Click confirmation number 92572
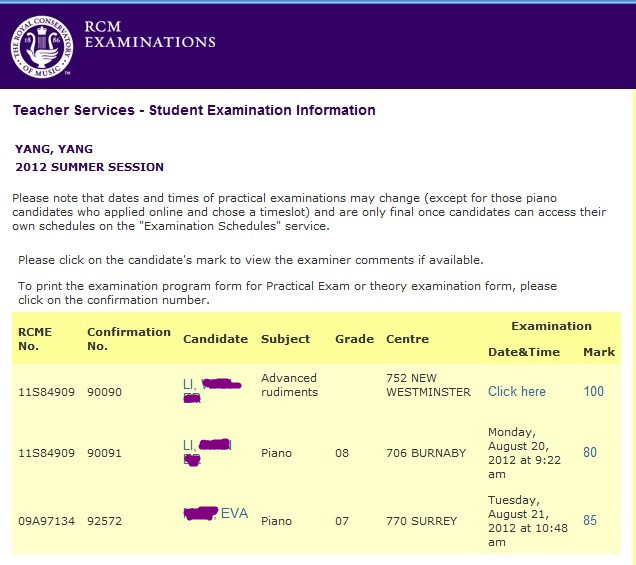Viewport: 636px width, 565px height. [104, 521]
